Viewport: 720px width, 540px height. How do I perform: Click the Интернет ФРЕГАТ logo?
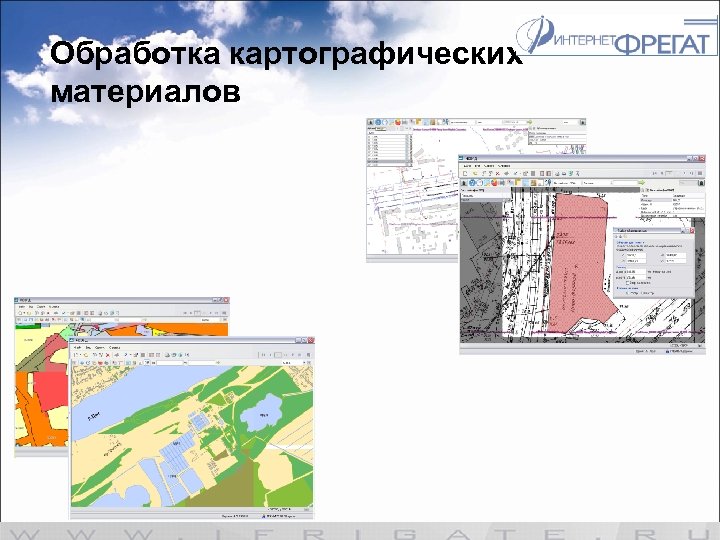617,37
